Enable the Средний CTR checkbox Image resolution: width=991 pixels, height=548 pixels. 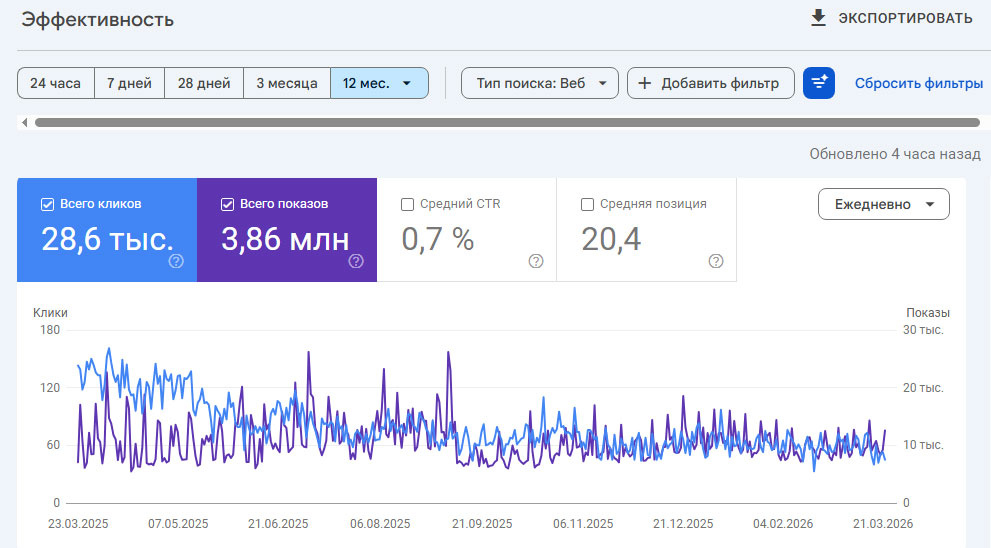(407, 204)
